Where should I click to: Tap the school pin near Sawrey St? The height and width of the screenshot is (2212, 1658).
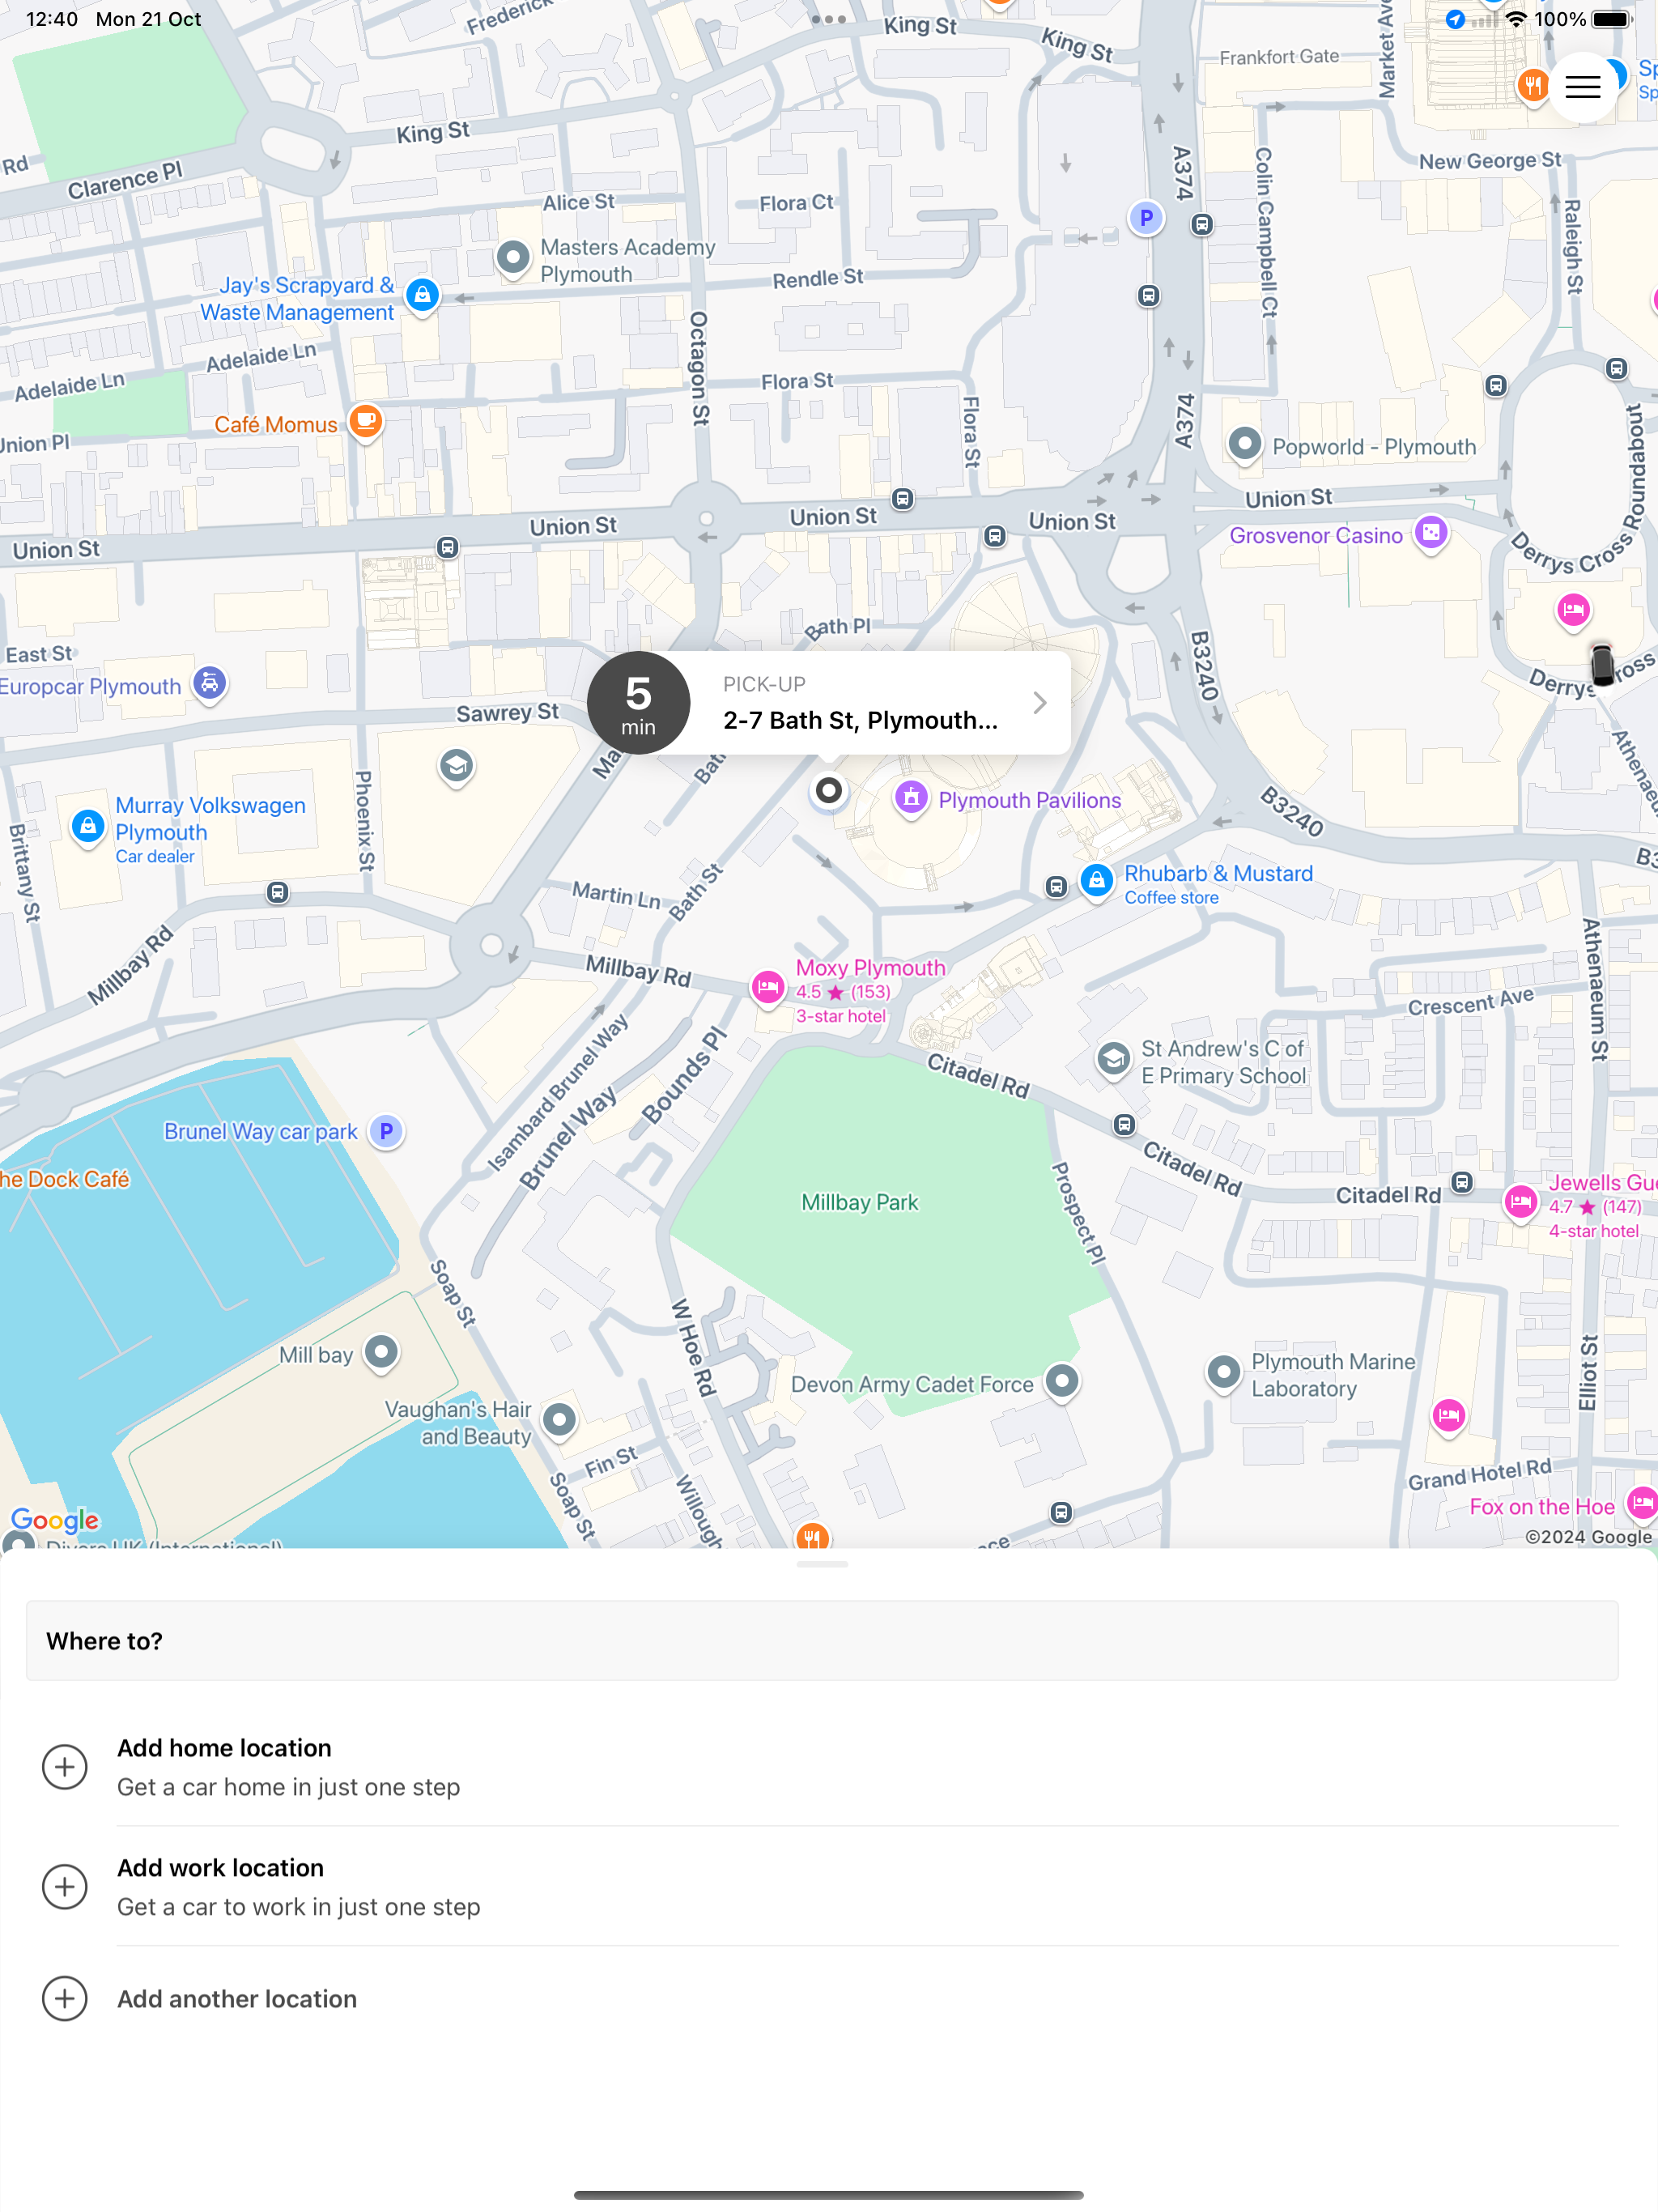click(x=457, y=768)
